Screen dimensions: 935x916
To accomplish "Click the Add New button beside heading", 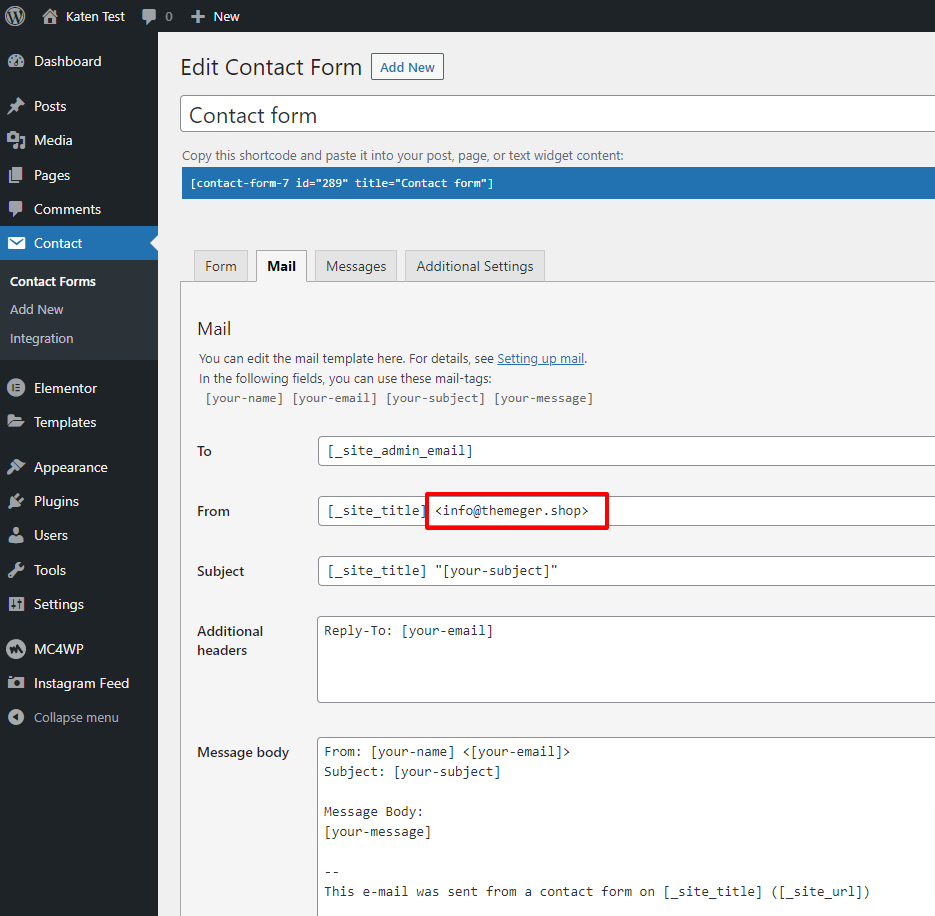I will tap(407, 67).
